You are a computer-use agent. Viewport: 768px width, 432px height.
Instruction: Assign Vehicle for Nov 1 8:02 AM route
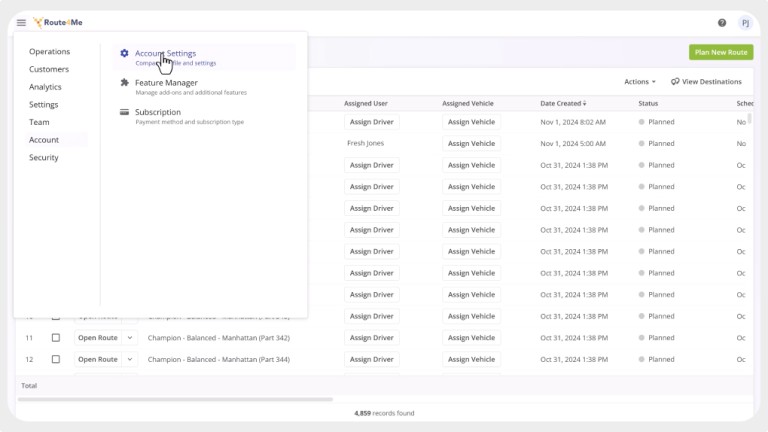[471, 122]
